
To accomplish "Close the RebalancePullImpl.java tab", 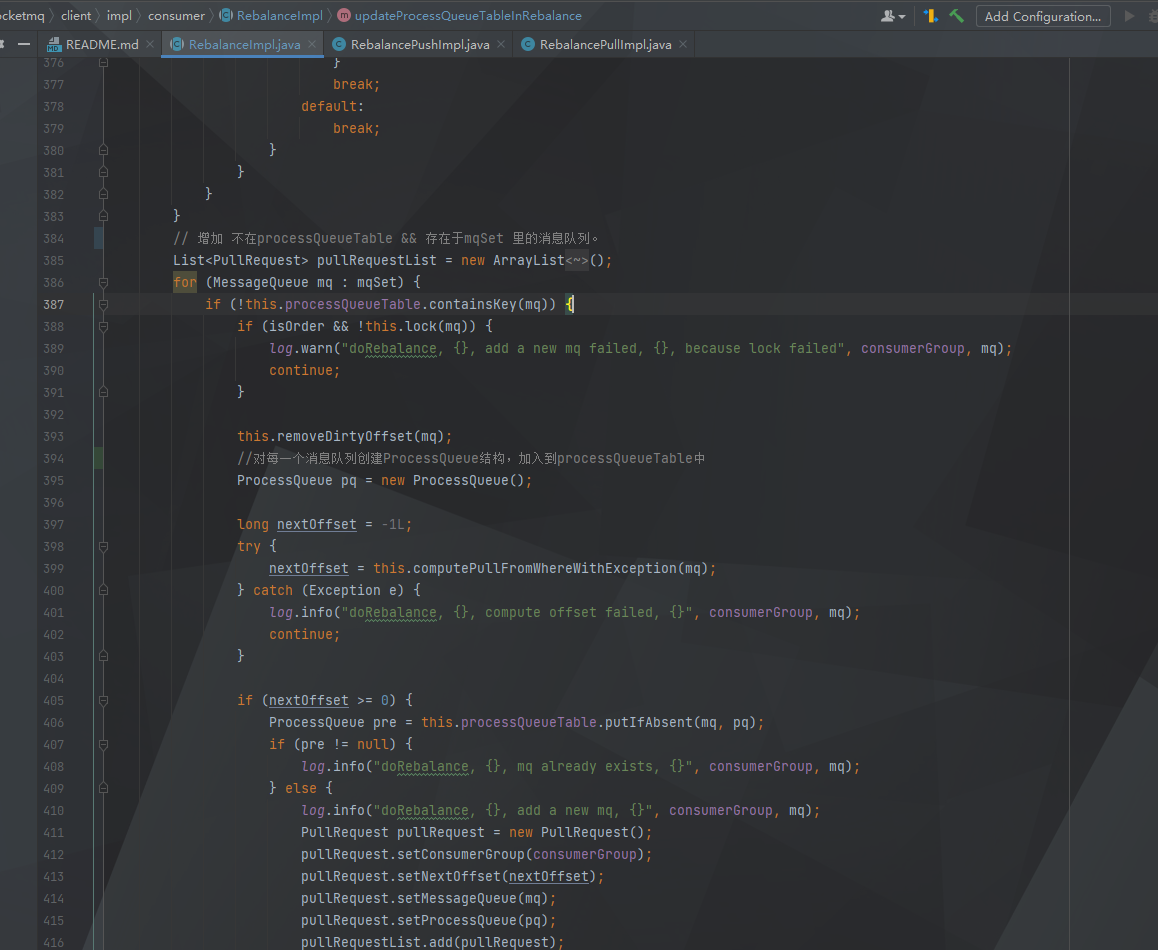I will point(683,44).
